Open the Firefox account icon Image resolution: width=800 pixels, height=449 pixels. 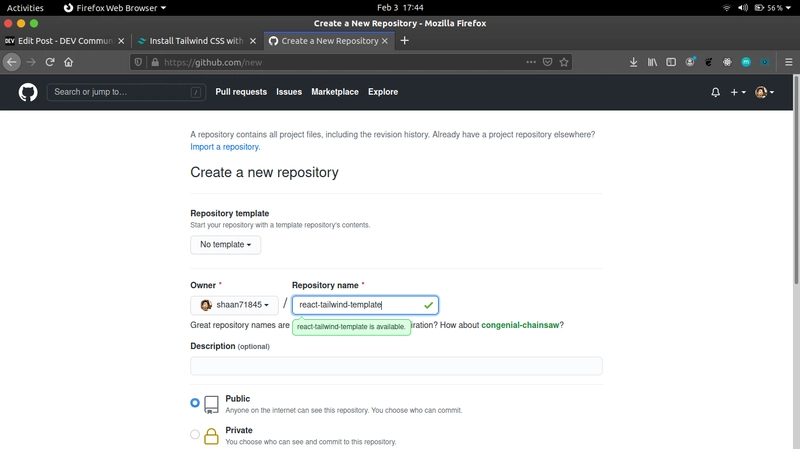point(690,62)
